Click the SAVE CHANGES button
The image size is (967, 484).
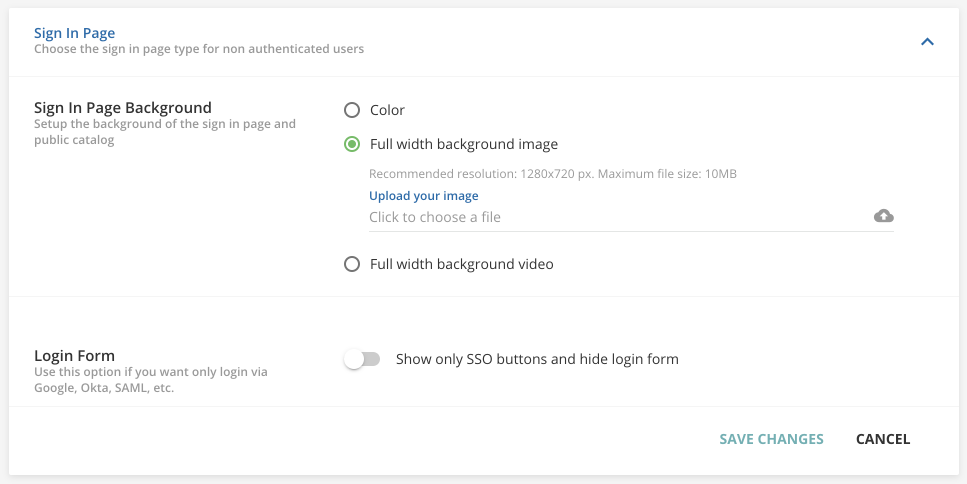click(771, 439)
